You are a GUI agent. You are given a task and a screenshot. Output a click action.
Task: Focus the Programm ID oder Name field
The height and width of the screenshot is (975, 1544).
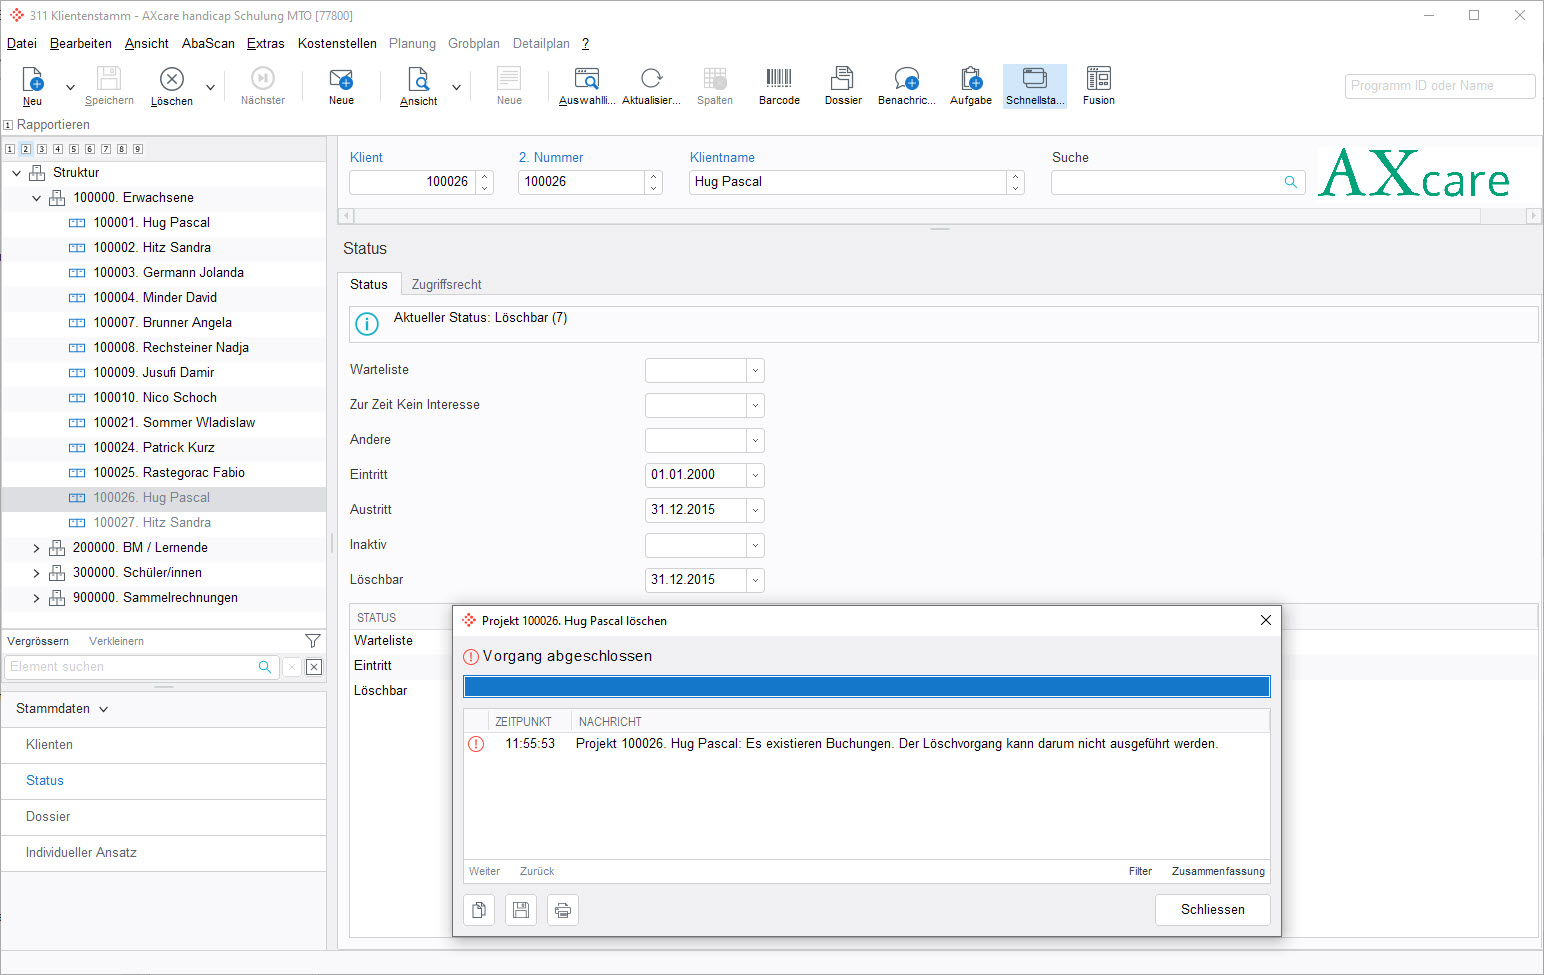coord(1440,86)
